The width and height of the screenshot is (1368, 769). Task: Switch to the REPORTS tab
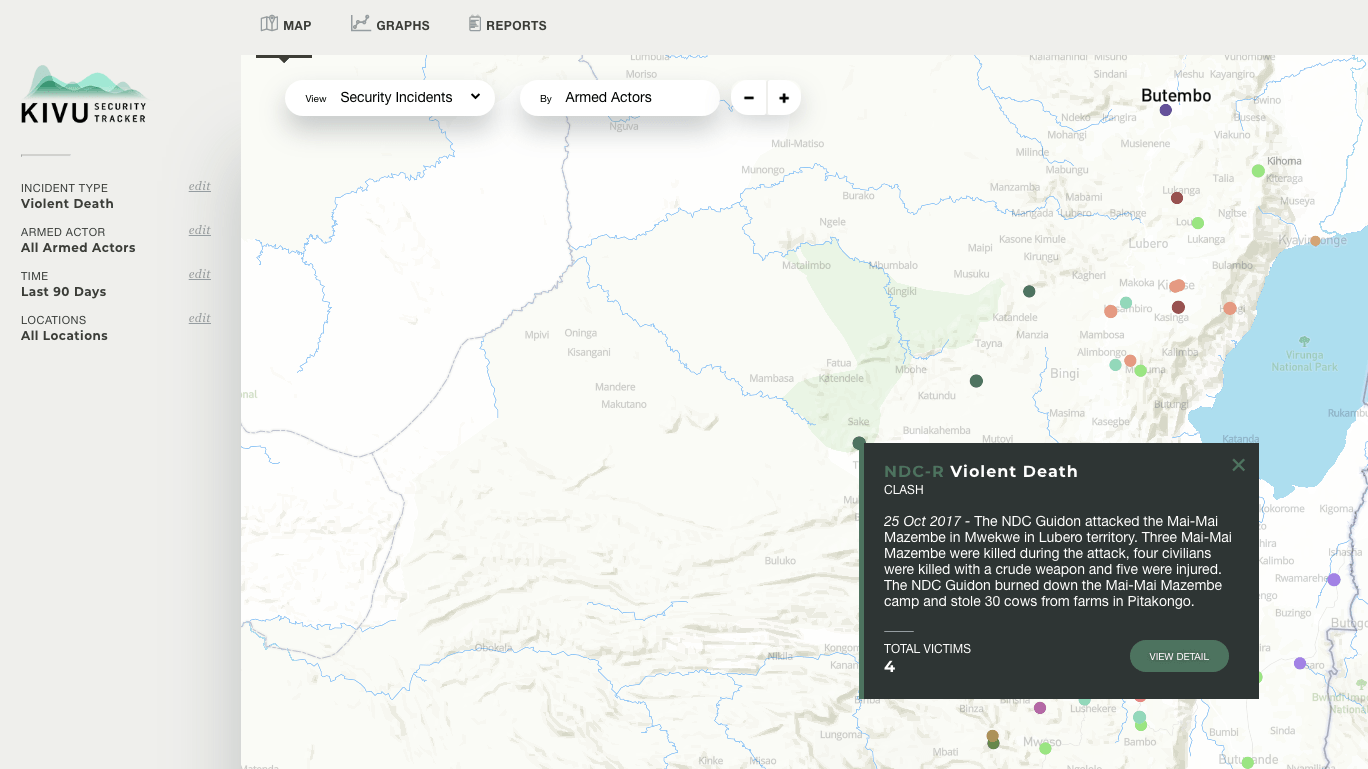[x=508, y=25]
